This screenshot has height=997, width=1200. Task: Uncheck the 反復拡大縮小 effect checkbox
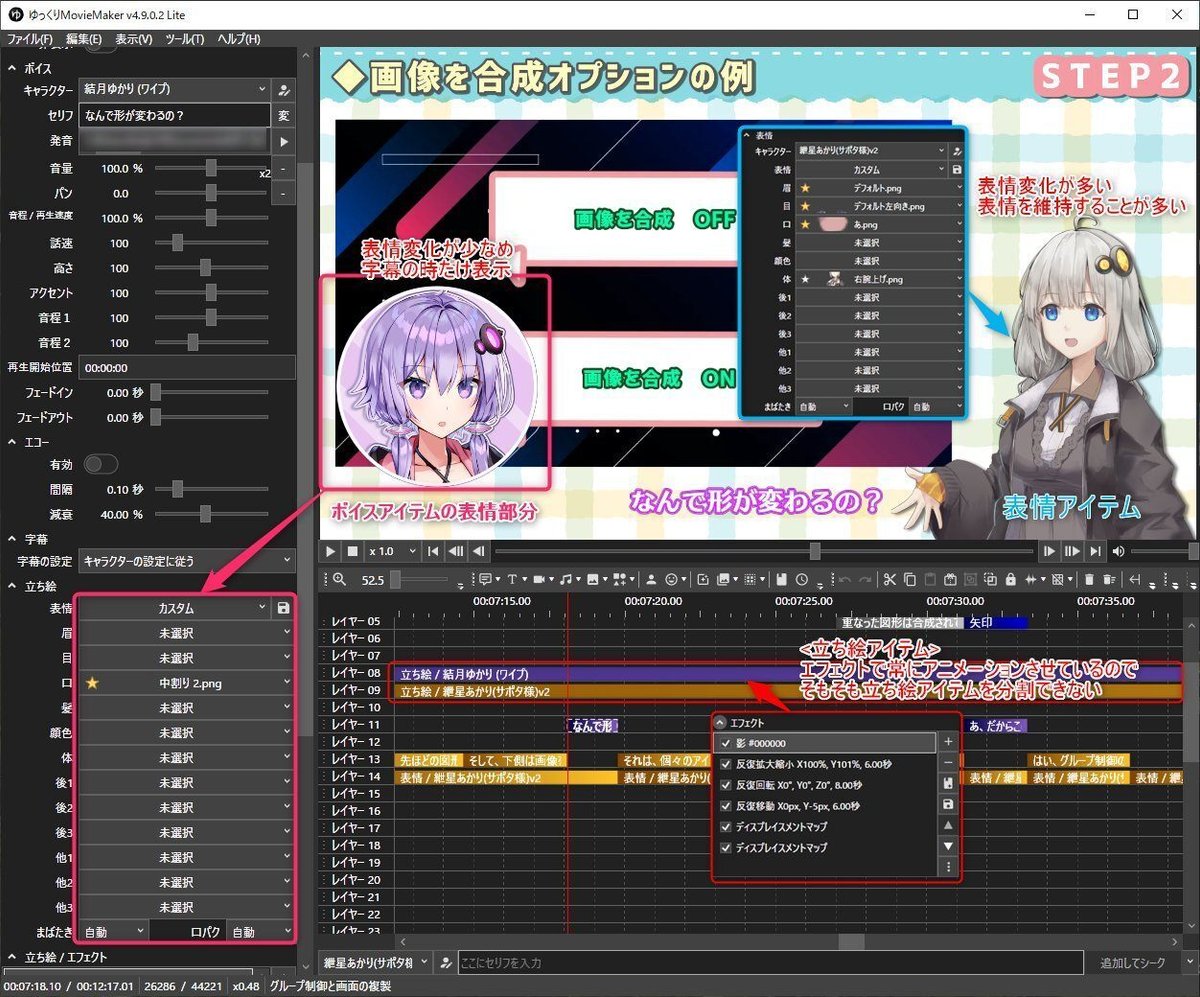[727, 764]
